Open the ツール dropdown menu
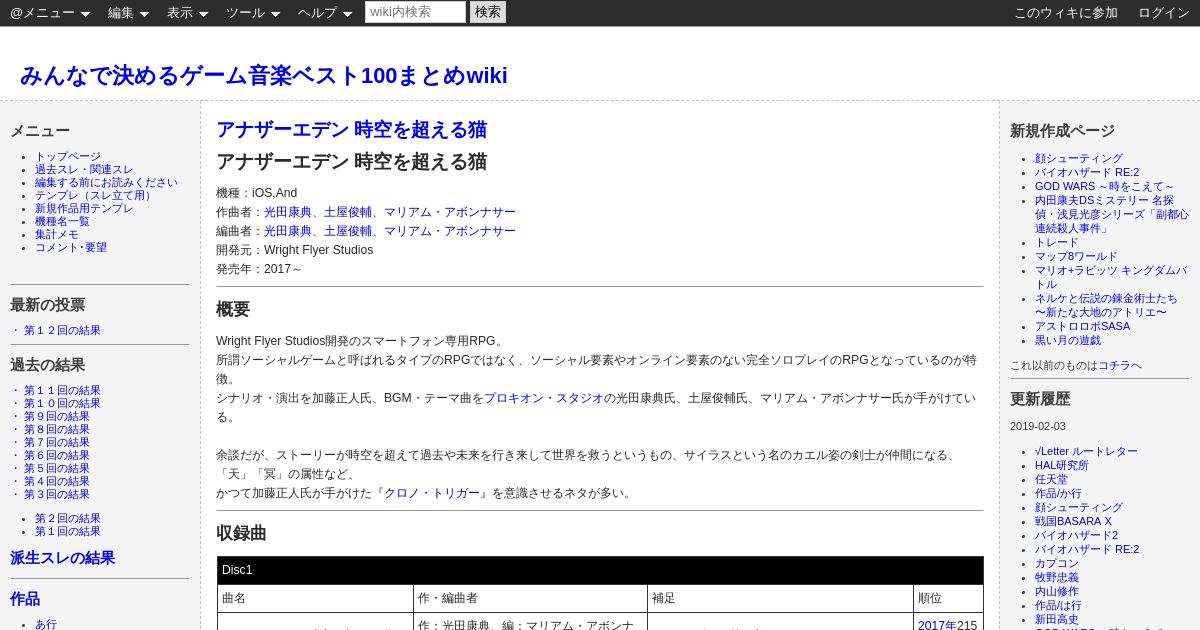Screen dimensions: 1200x630 (x=253, y=13)
